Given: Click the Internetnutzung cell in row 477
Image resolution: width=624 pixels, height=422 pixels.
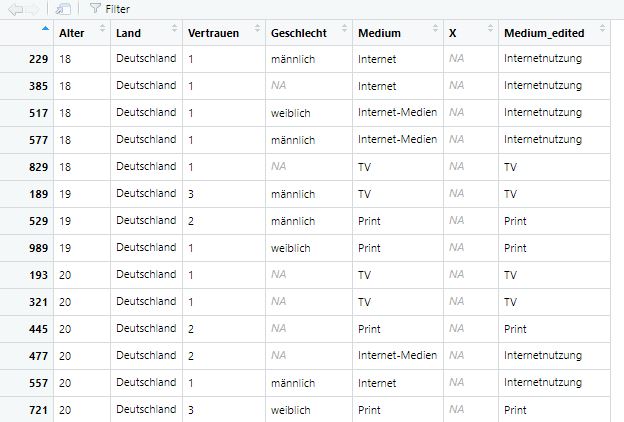Looking at the screenshot, I should [x=542, y=355].
